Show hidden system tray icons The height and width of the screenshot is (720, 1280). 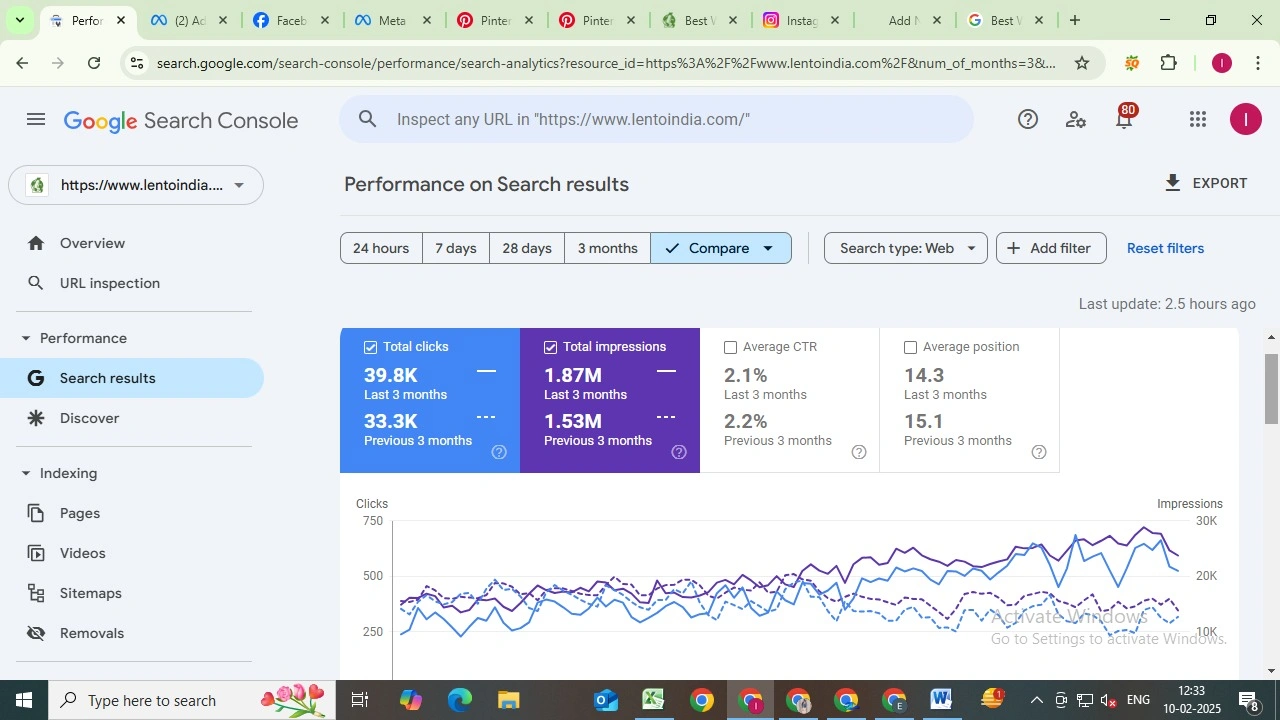(1036, 700)
